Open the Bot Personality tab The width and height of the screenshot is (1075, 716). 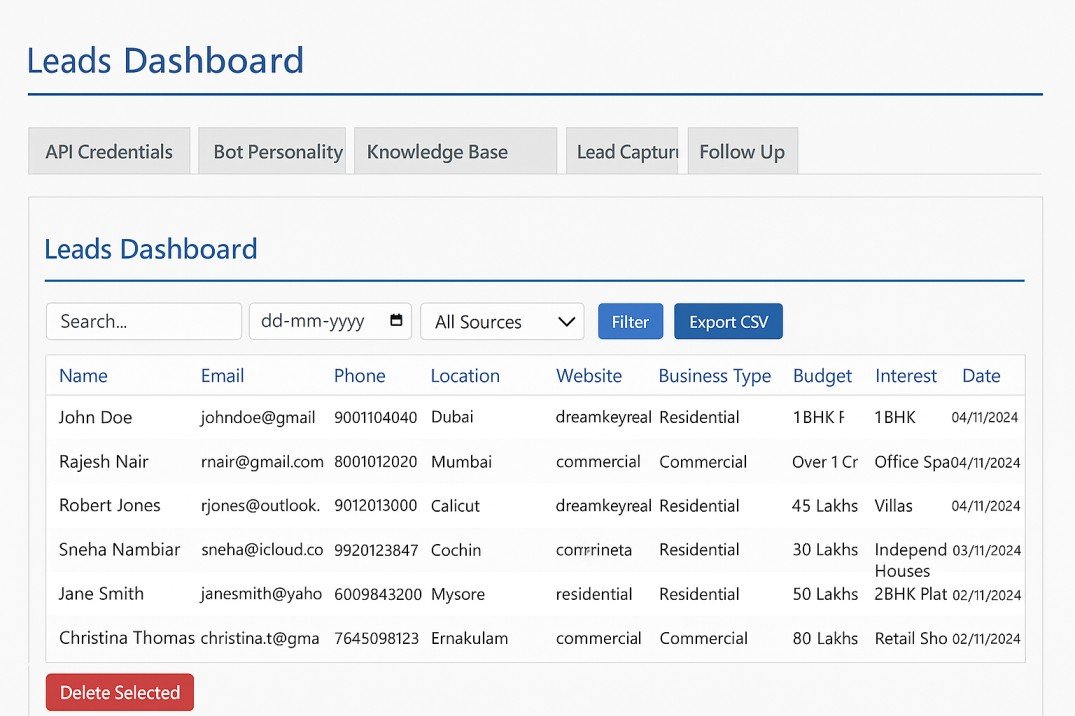pos(272,152)
